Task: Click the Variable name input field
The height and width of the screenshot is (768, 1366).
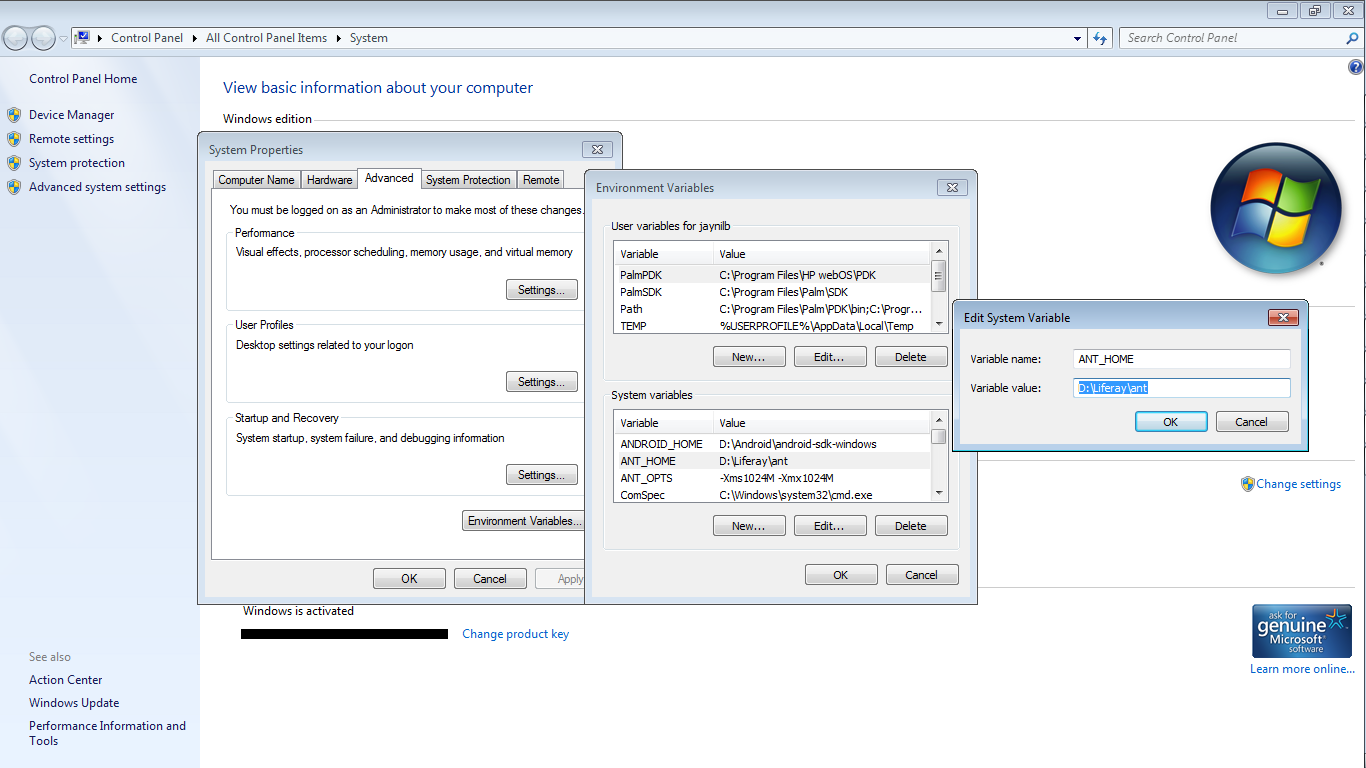Action: click(1182, 359)
